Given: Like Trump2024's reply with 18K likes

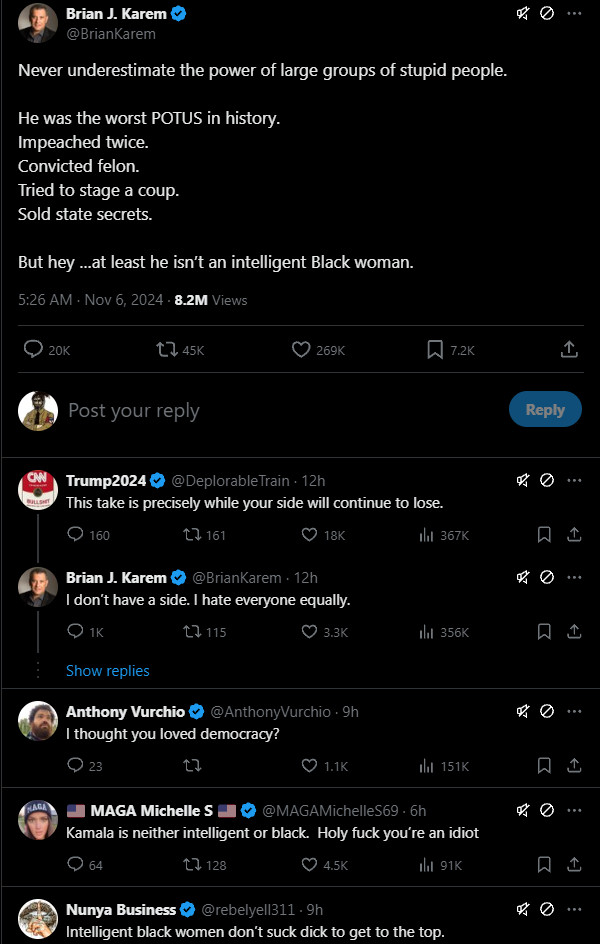Looking at the screenshot, I should coord(310,535).
